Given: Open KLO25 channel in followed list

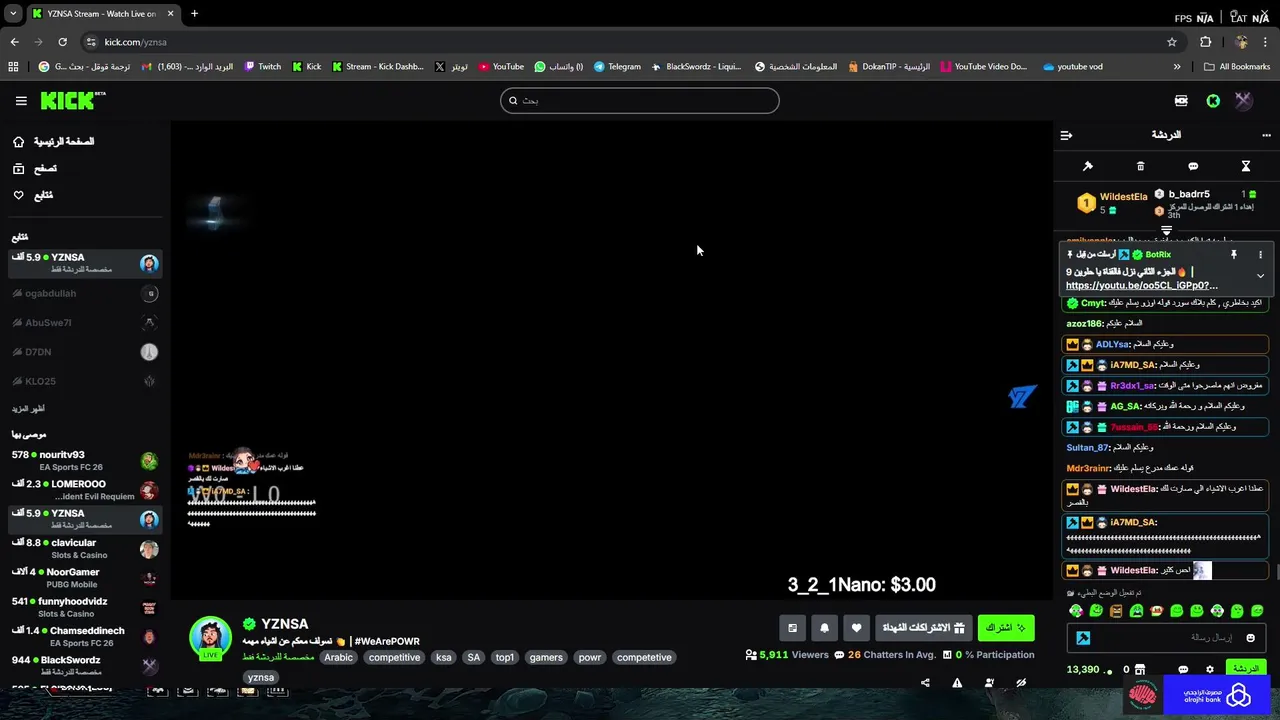Looking at the screenshot, I should click(x=85, y=381).
